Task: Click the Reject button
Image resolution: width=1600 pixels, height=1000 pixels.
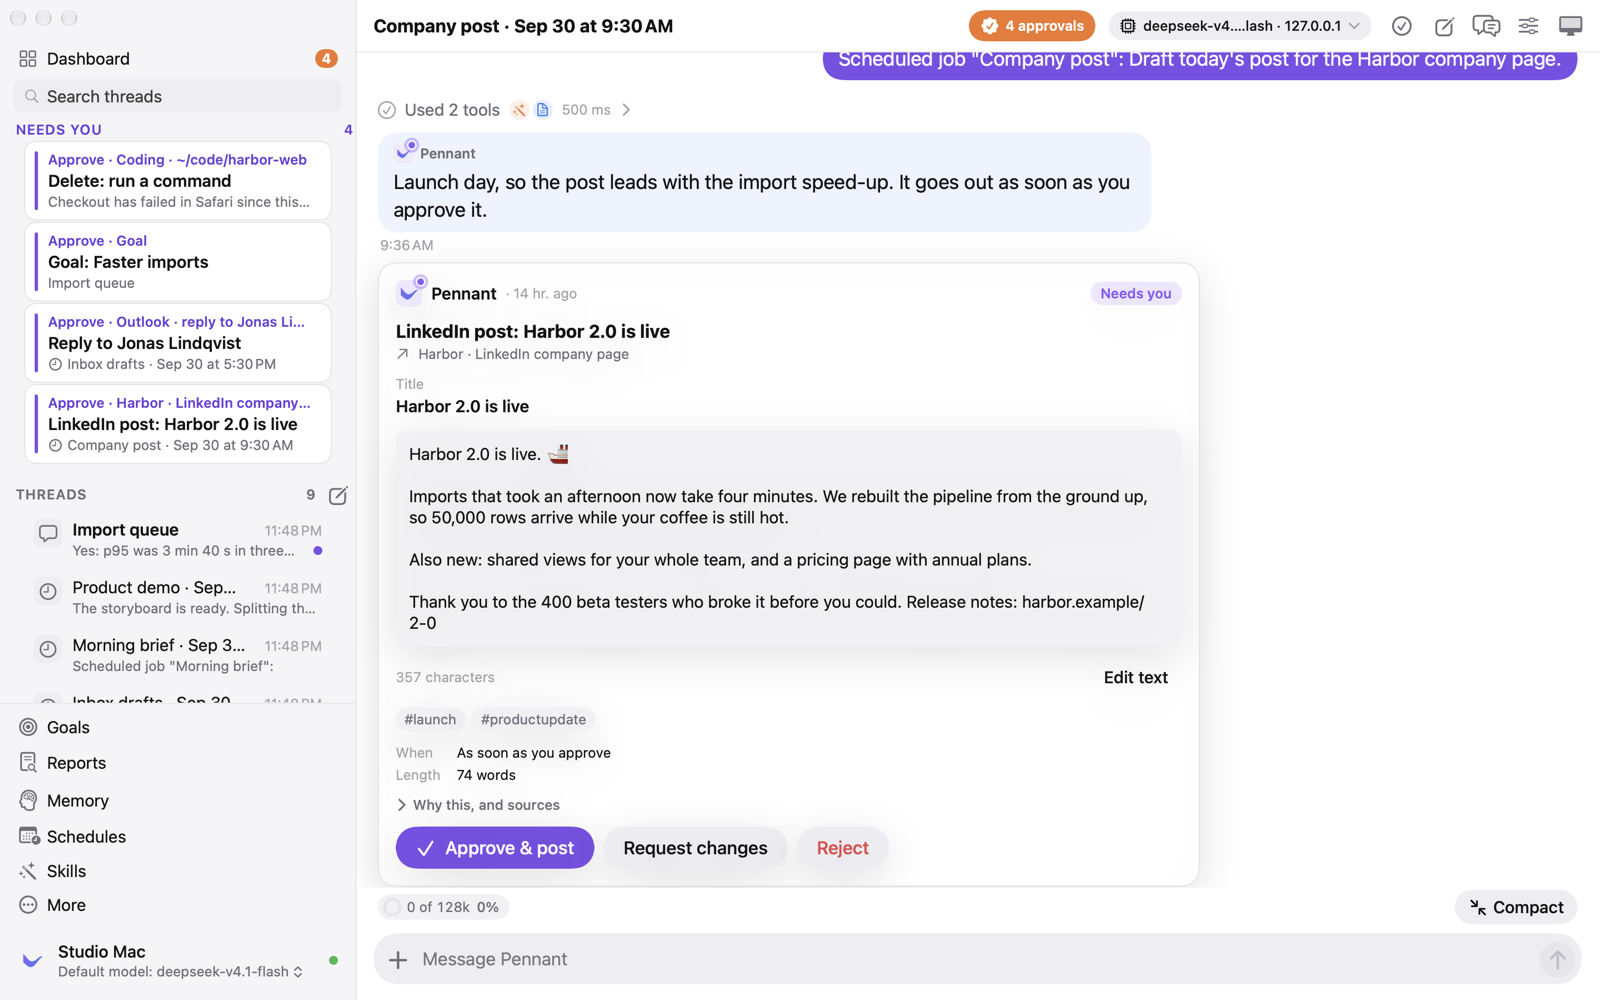Action: pos(842,848)
